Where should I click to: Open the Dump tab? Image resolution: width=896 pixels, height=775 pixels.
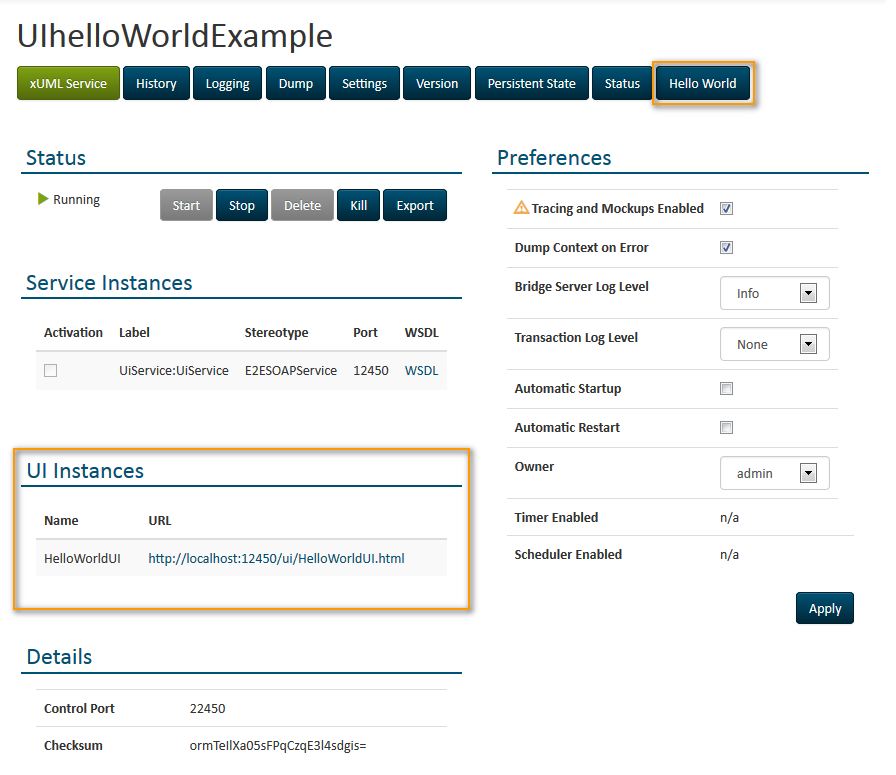click(296, 84)
